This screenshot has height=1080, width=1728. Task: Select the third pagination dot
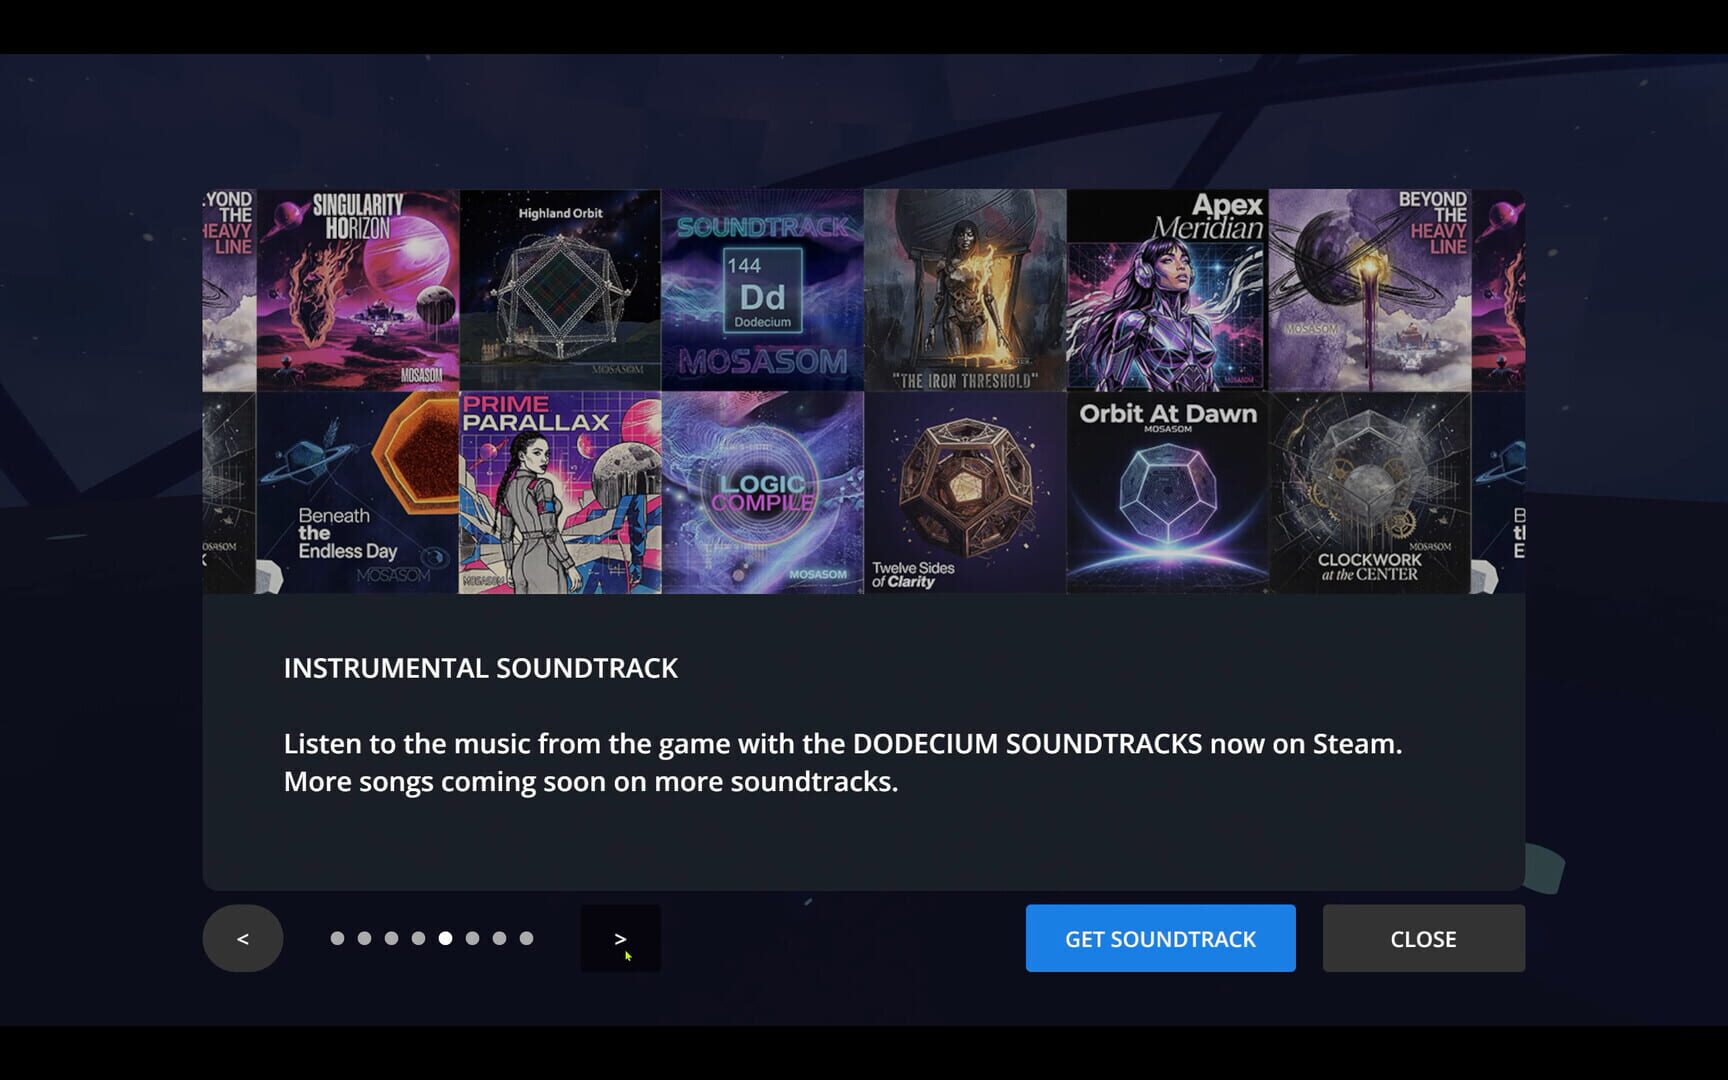391,938
